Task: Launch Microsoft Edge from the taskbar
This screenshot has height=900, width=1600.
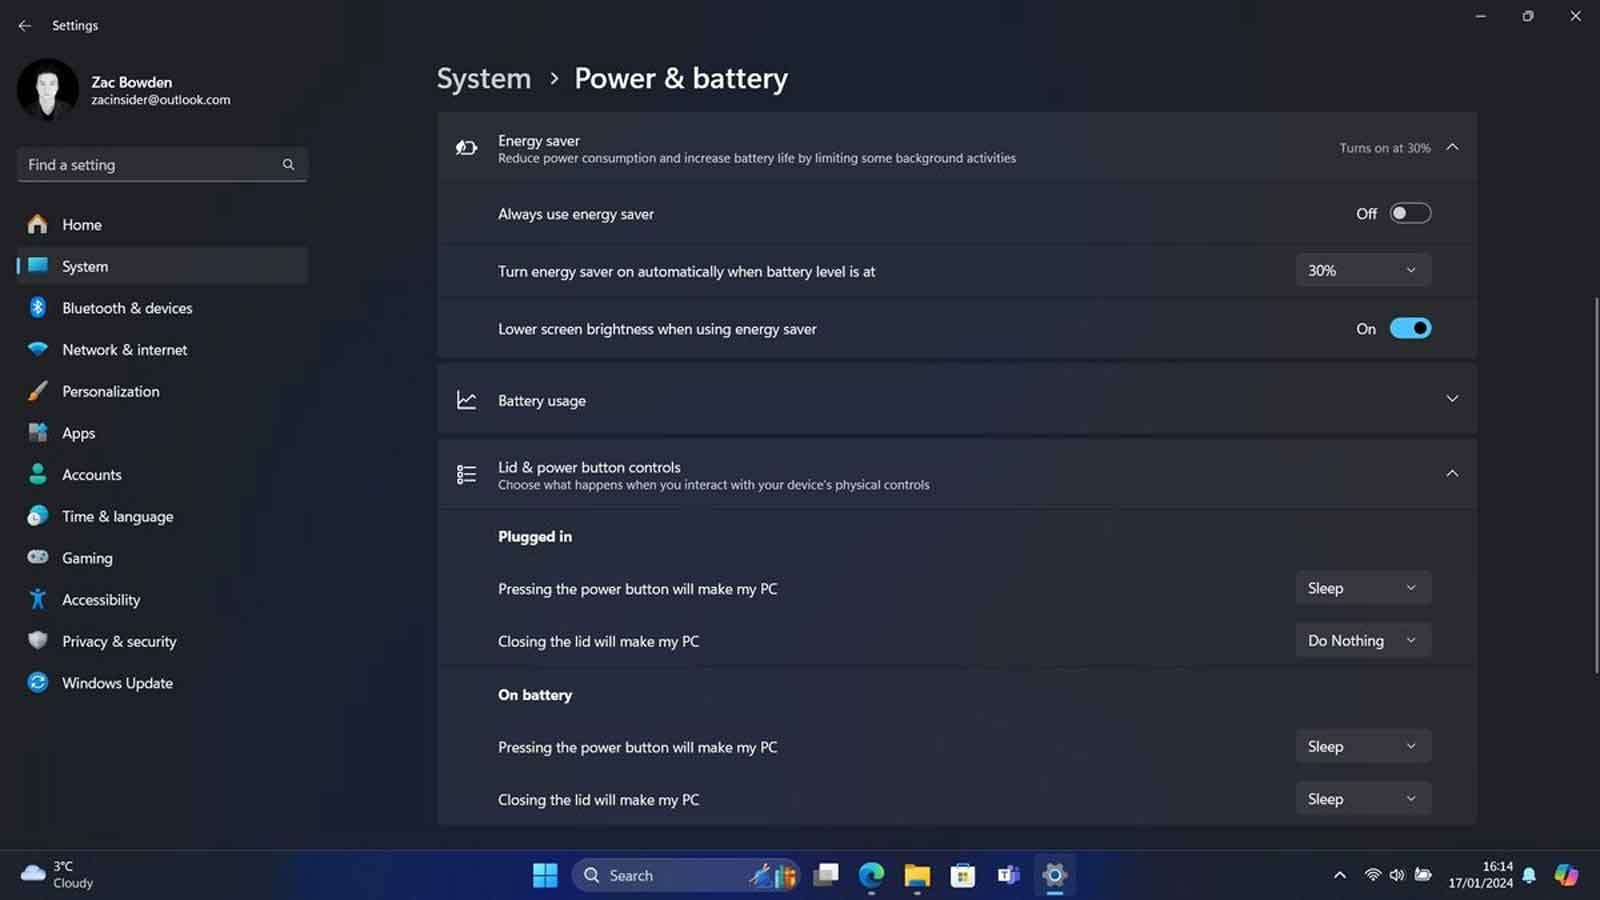Action: click(871, 874)
